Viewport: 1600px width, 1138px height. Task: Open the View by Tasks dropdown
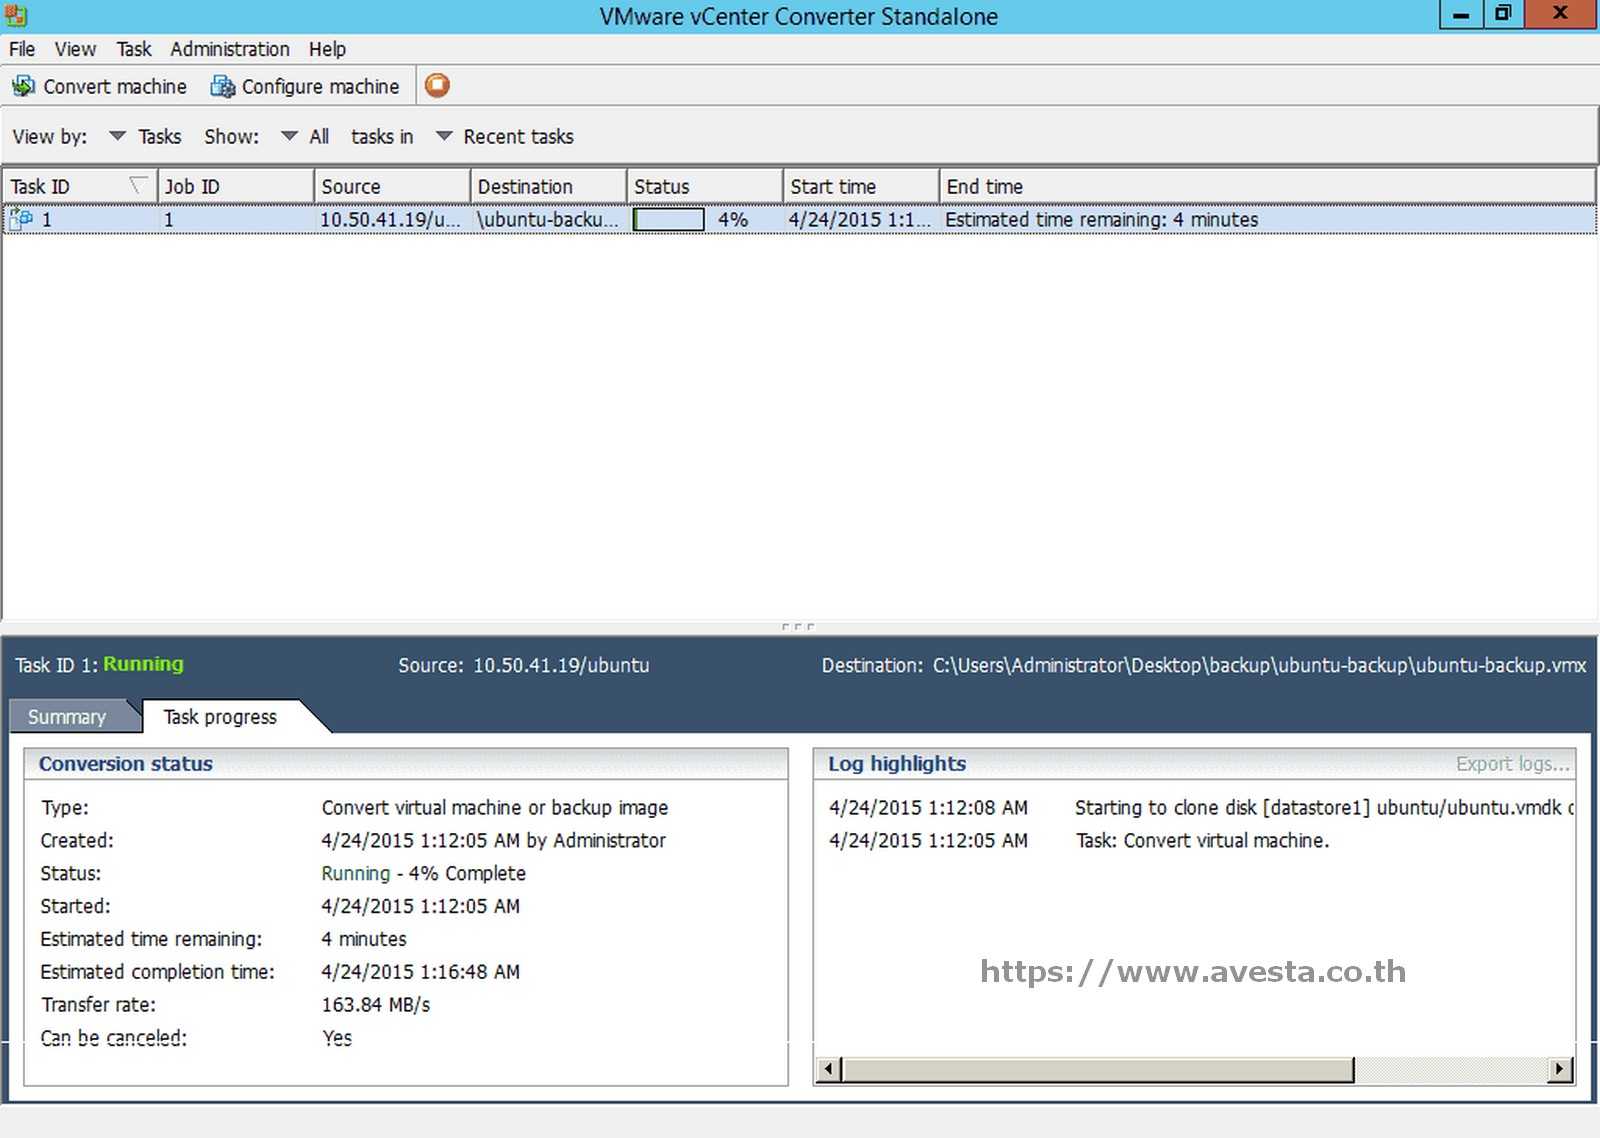[x=117, y=136]
